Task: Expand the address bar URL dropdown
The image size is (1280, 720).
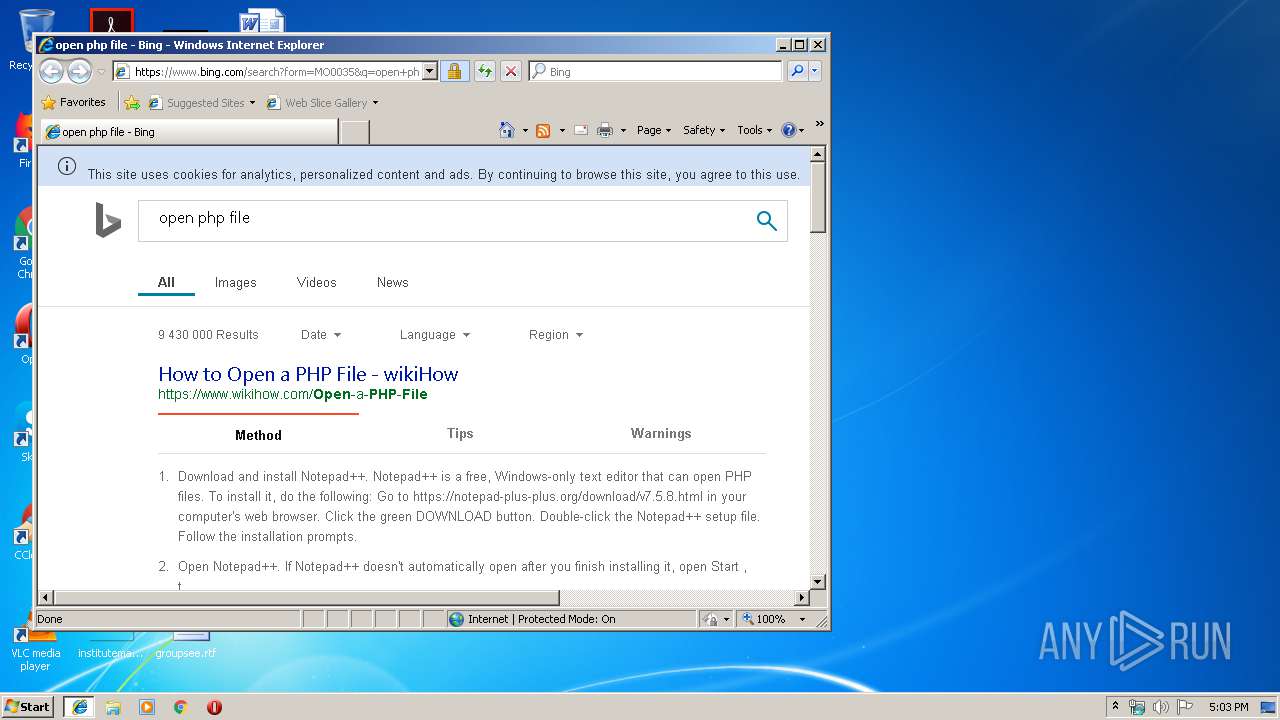Action: click(x=430, y=71)
